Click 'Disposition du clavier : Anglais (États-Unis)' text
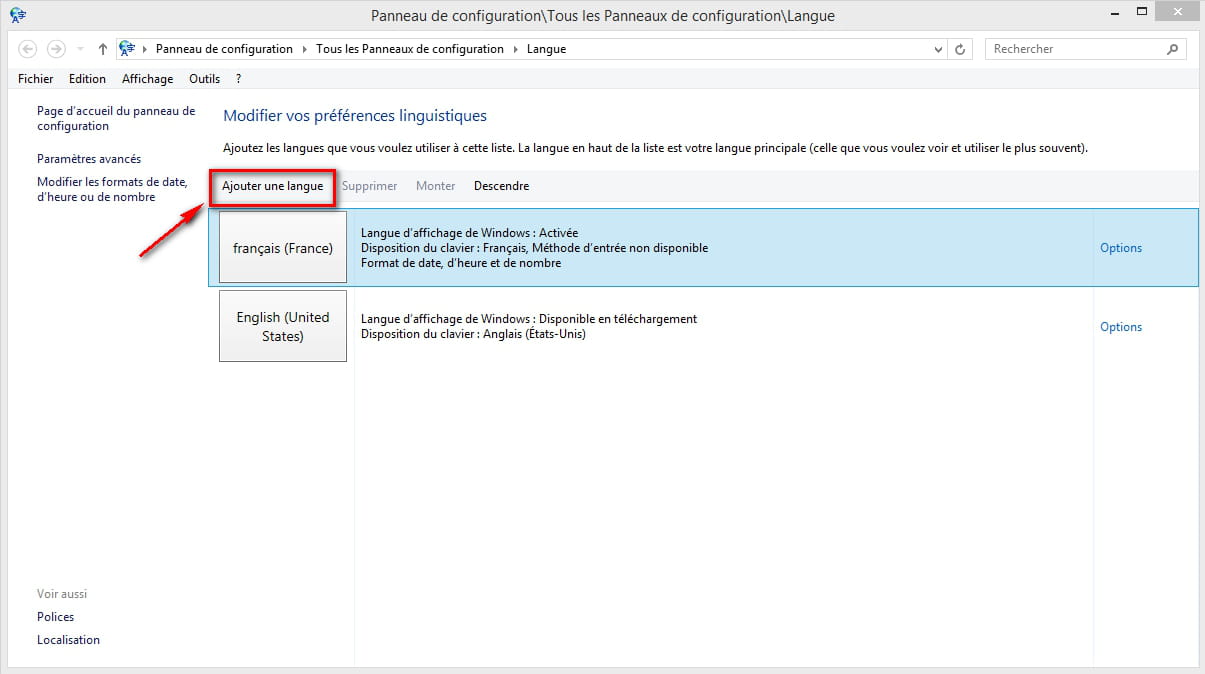 [x=473, y=334]
